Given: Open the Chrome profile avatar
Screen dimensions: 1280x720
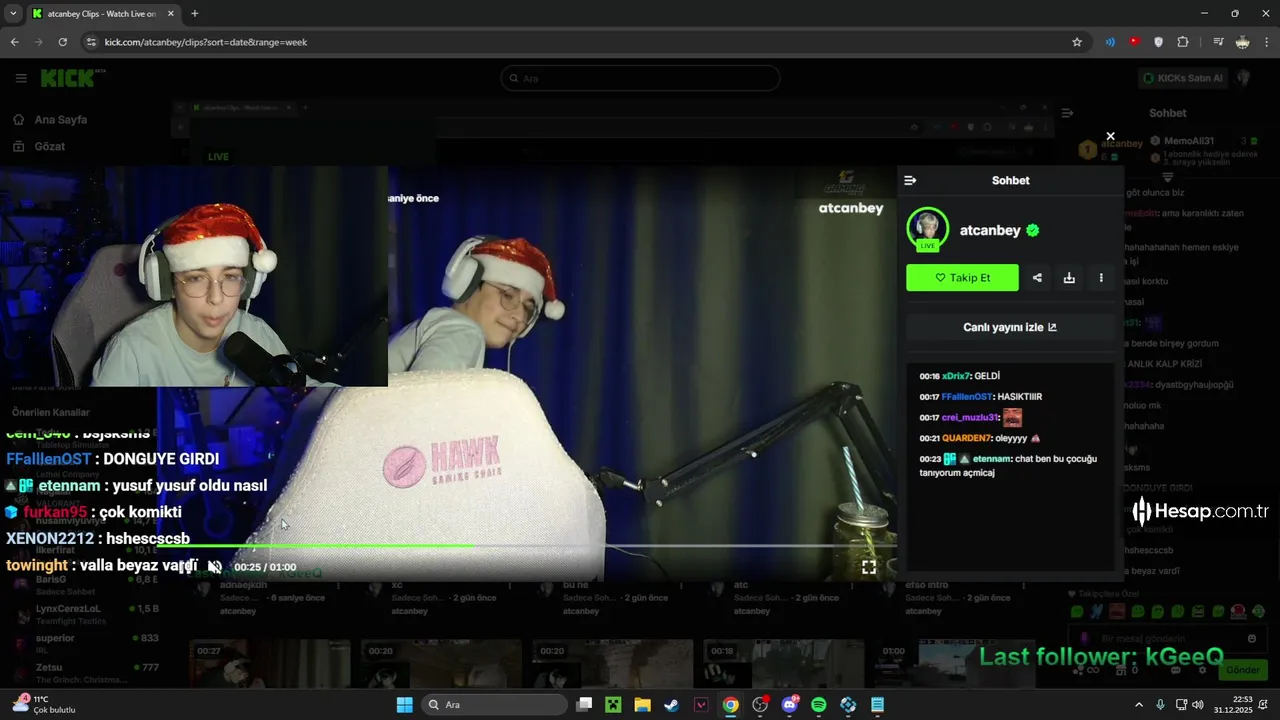Looking at the screenshot, I should click(x=1243, y=42).
